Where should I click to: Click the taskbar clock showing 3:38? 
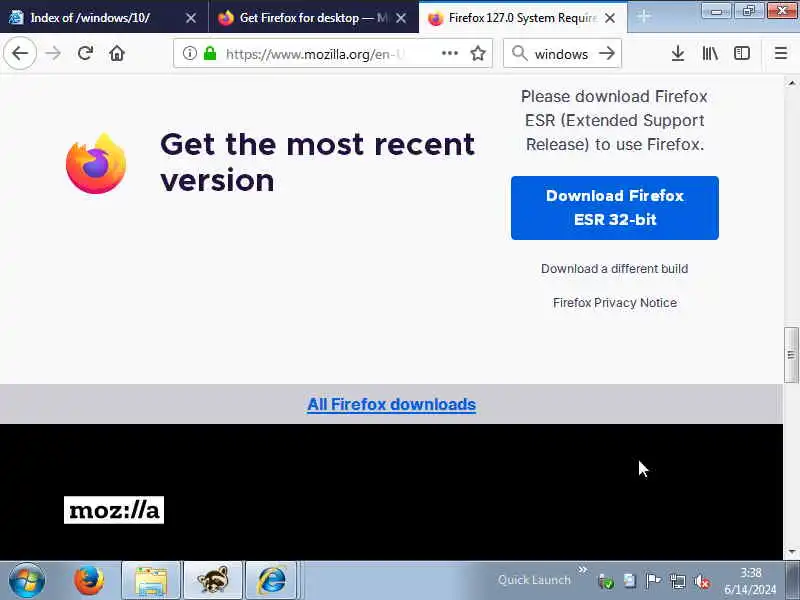[x=750, y=581]
